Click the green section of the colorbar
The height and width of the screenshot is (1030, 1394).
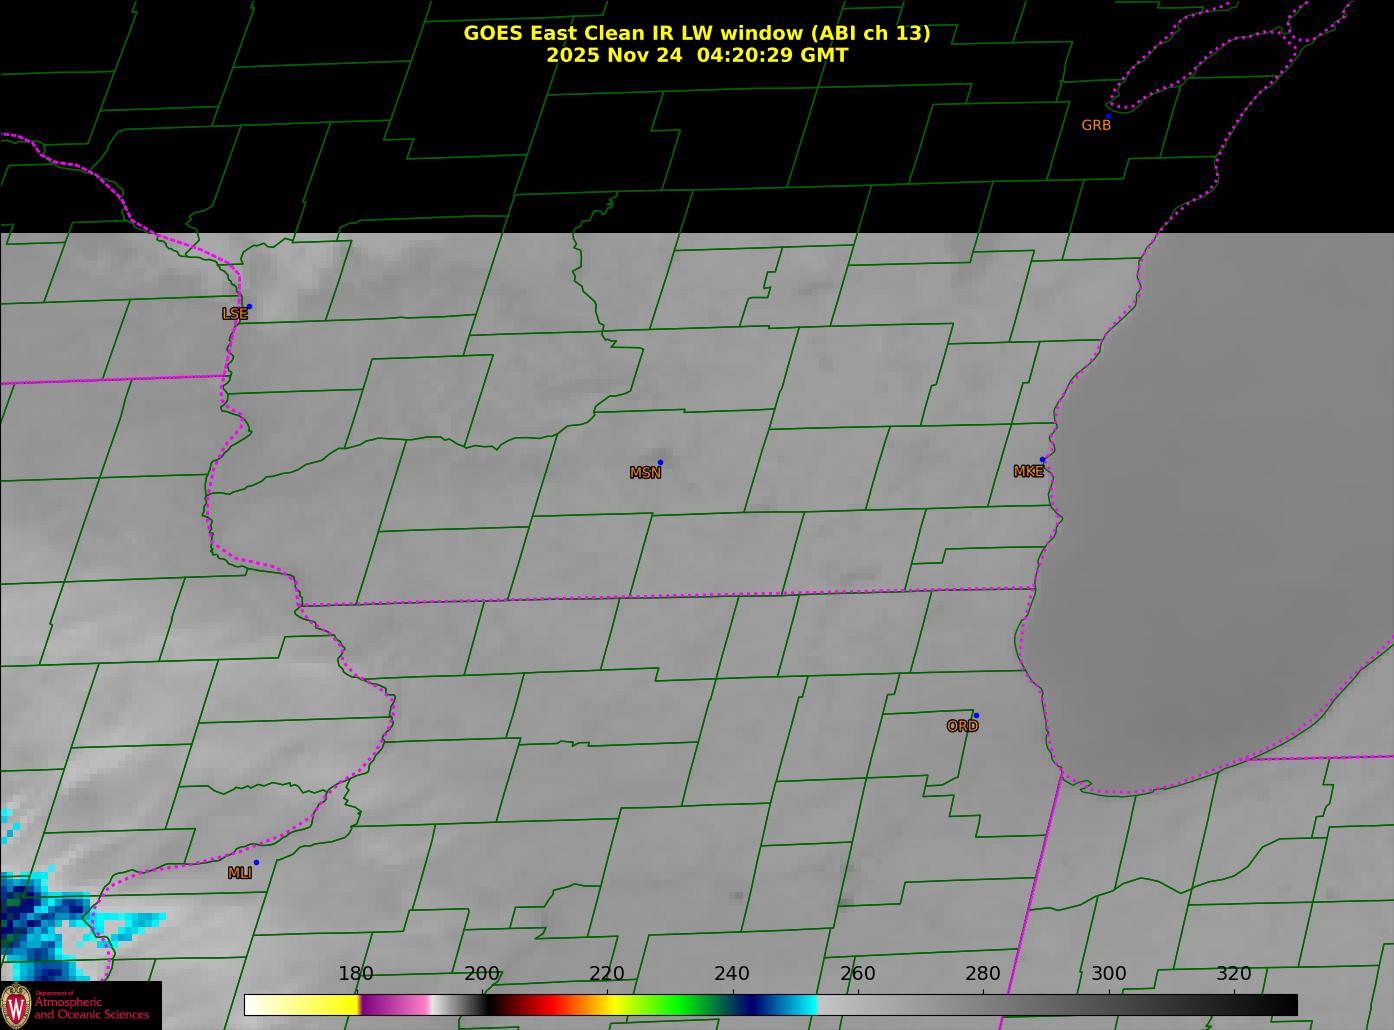click(680, 1005)
